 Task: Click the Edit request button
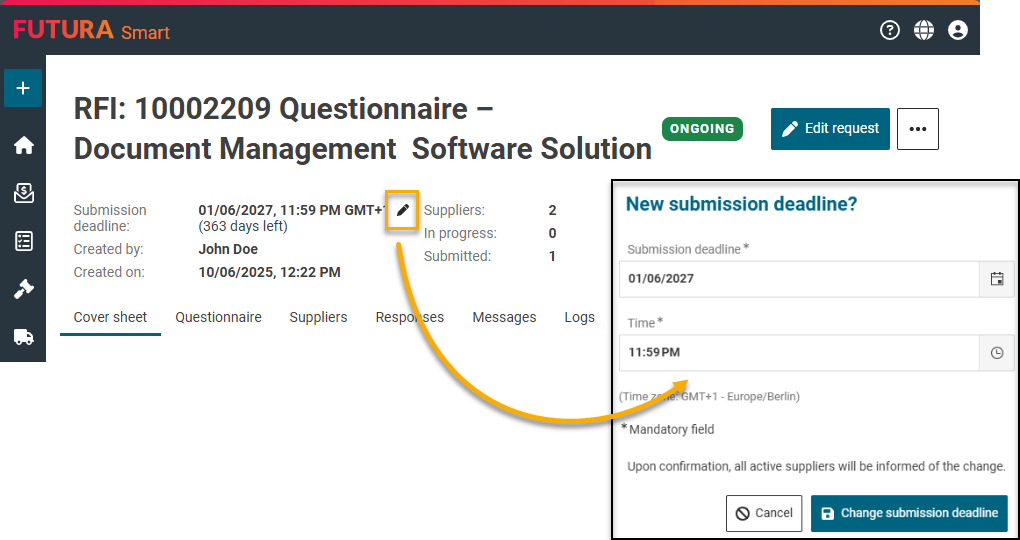(830, 129)
